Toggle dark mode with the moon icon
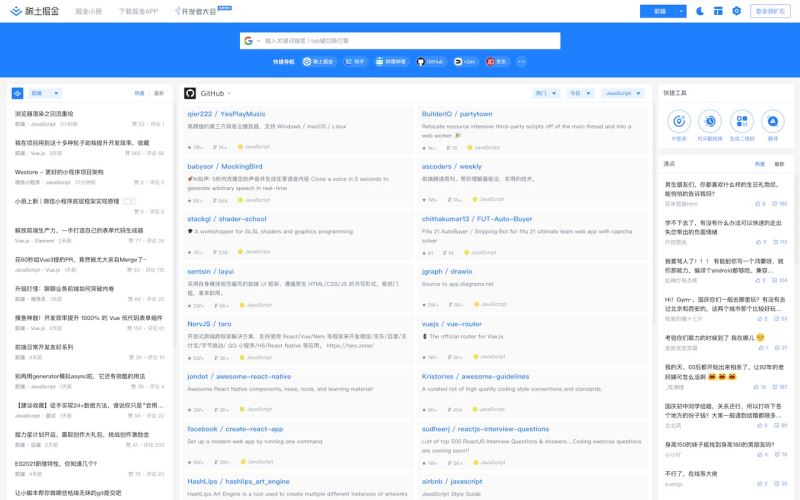 point(700,11)
